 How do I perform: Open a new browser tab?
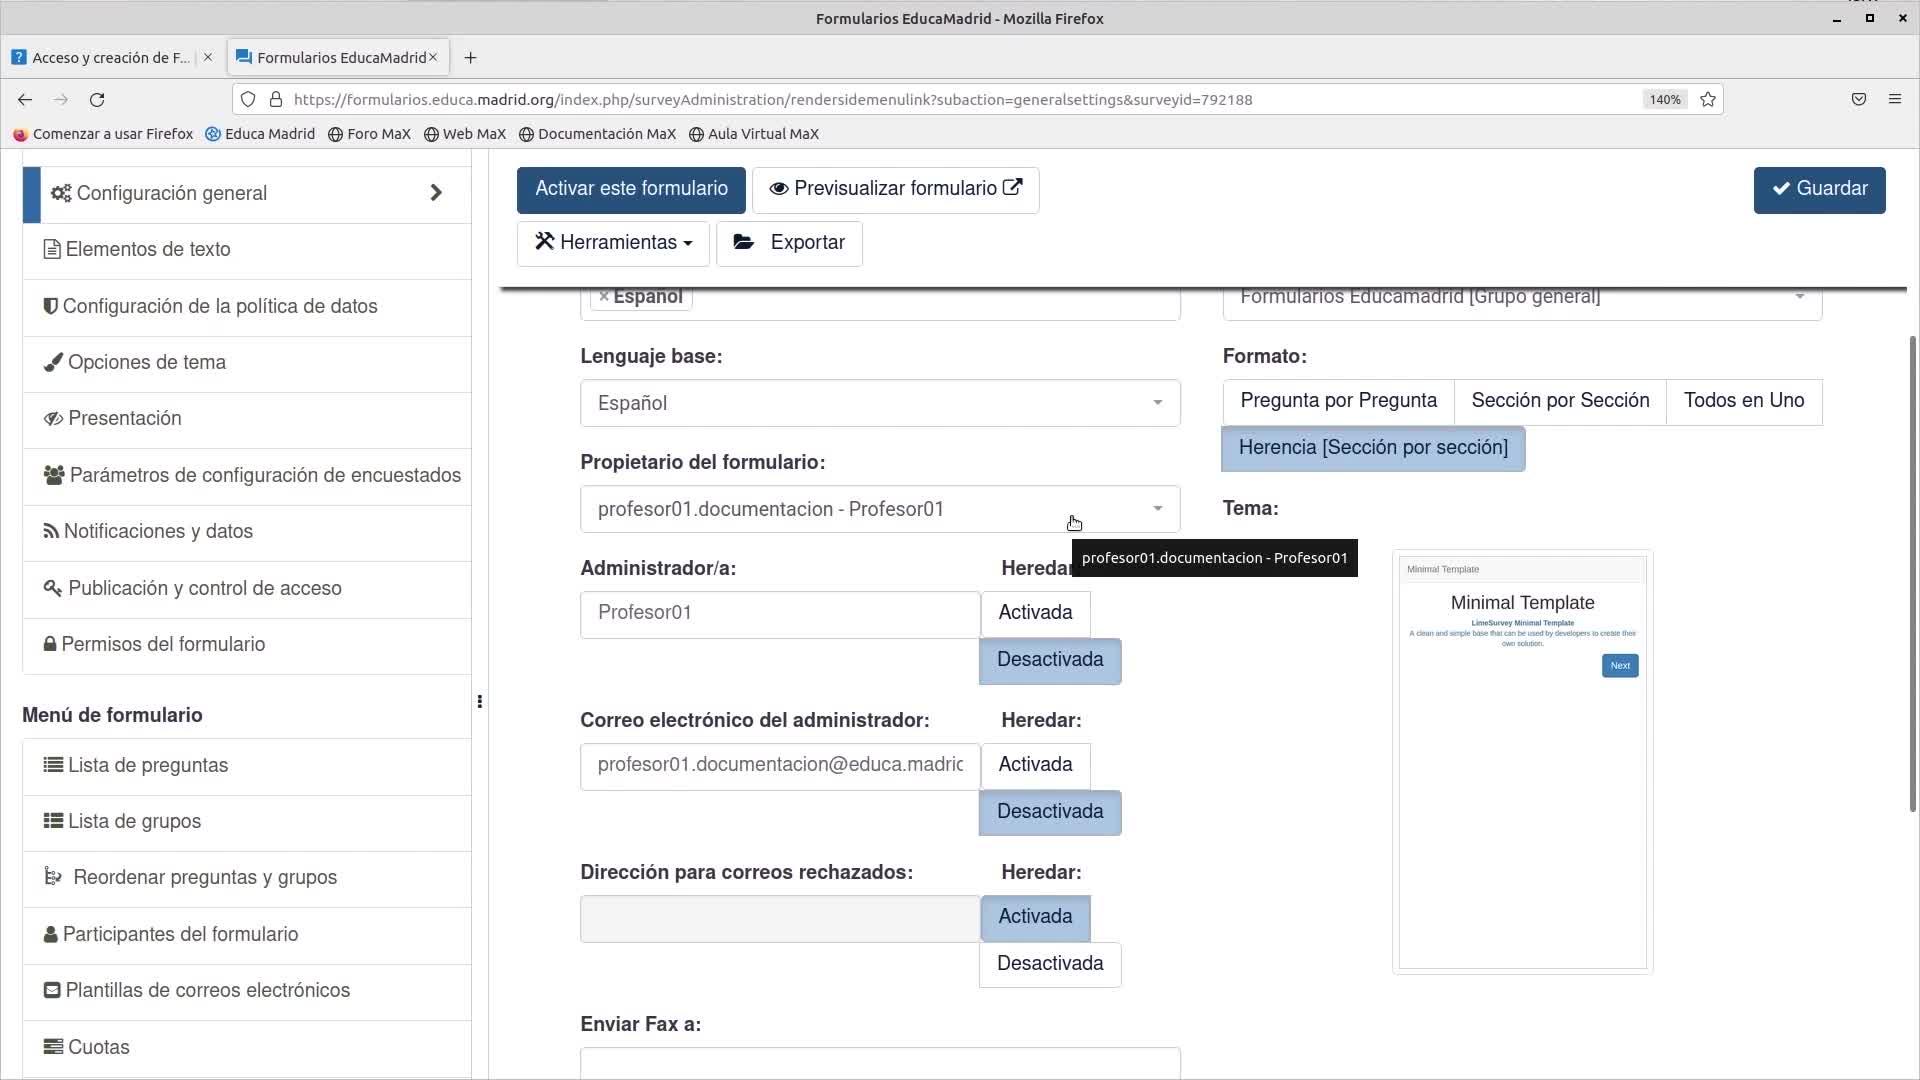point(470,58)
